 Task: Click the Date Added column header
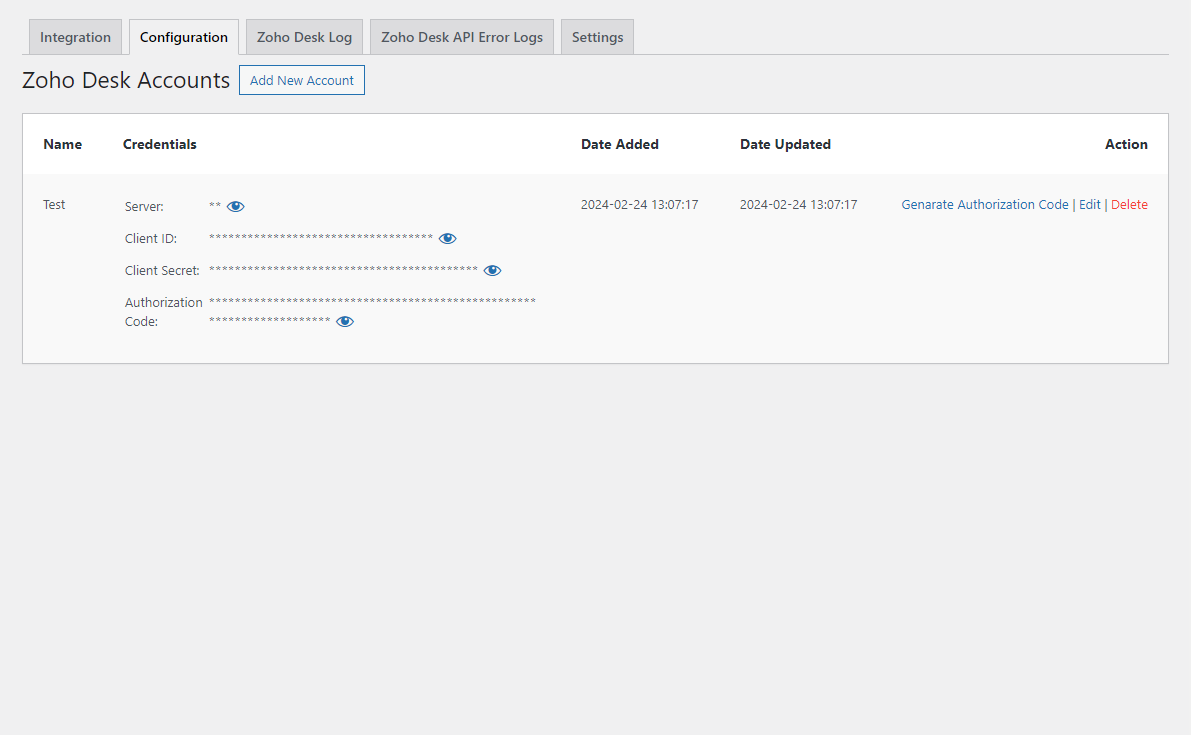point(620,144)
